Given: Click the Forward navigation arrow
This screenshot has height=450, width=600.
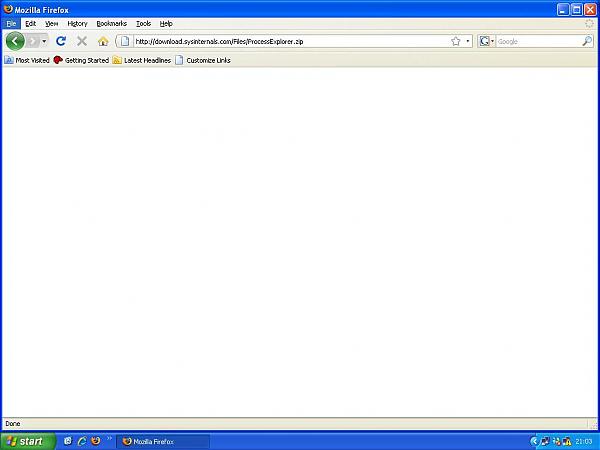Looking at the screenshot, I should pos(33,41).
